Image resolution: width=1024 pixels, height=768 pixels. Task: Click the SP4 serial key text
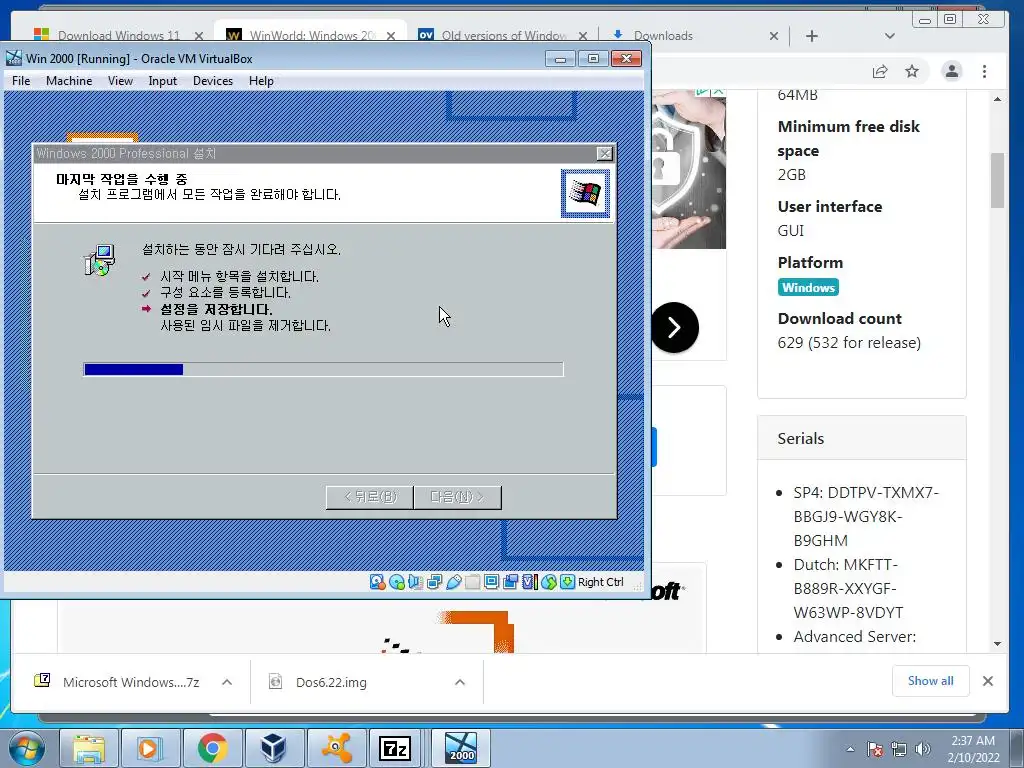tap(866, 517)
